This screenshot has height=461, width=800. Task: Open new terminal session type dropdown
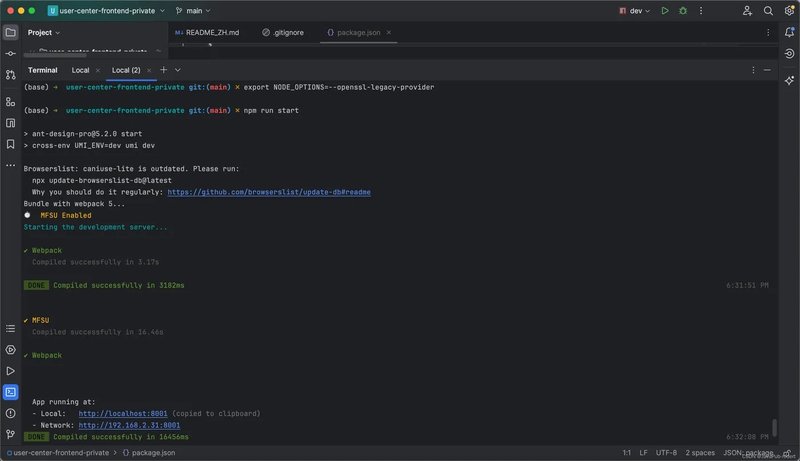click(178, 70)
